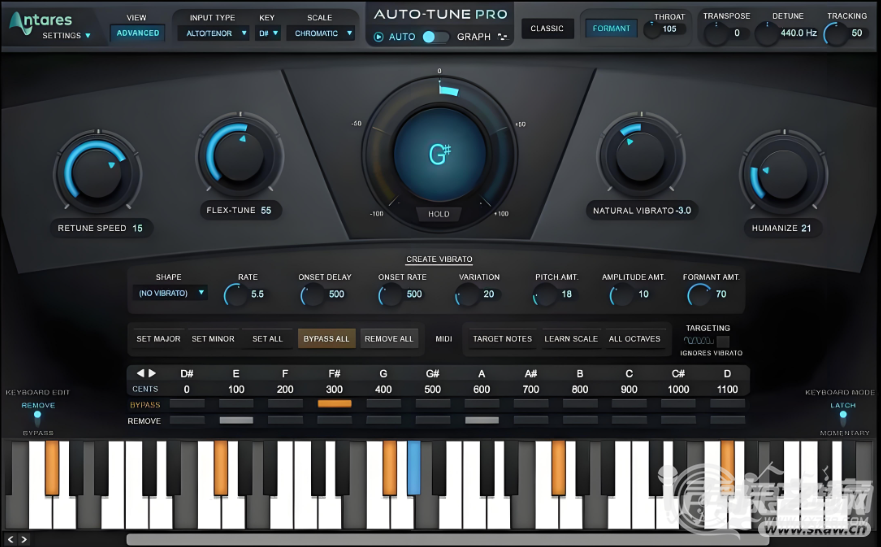Click the Formant Amt knob

click(x=698, y=295)
